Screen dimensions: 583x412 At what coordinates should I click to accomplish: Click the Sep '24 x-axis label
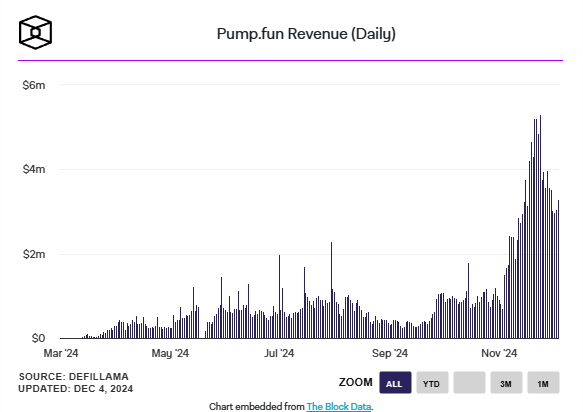tap(390, 353)
